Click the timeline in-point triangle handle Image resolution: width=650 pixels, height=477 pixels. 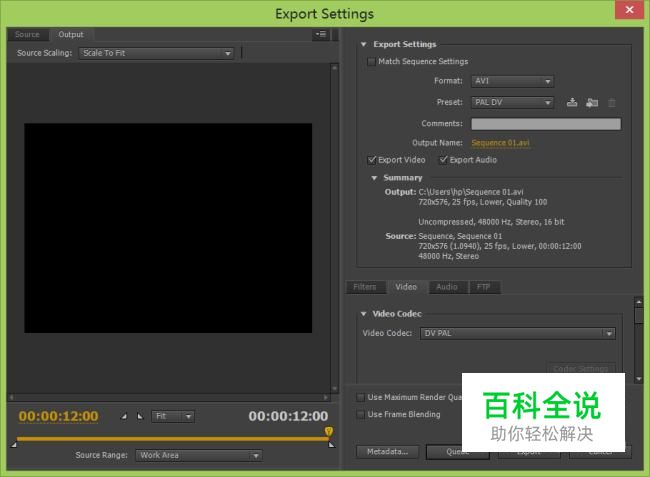14,445
